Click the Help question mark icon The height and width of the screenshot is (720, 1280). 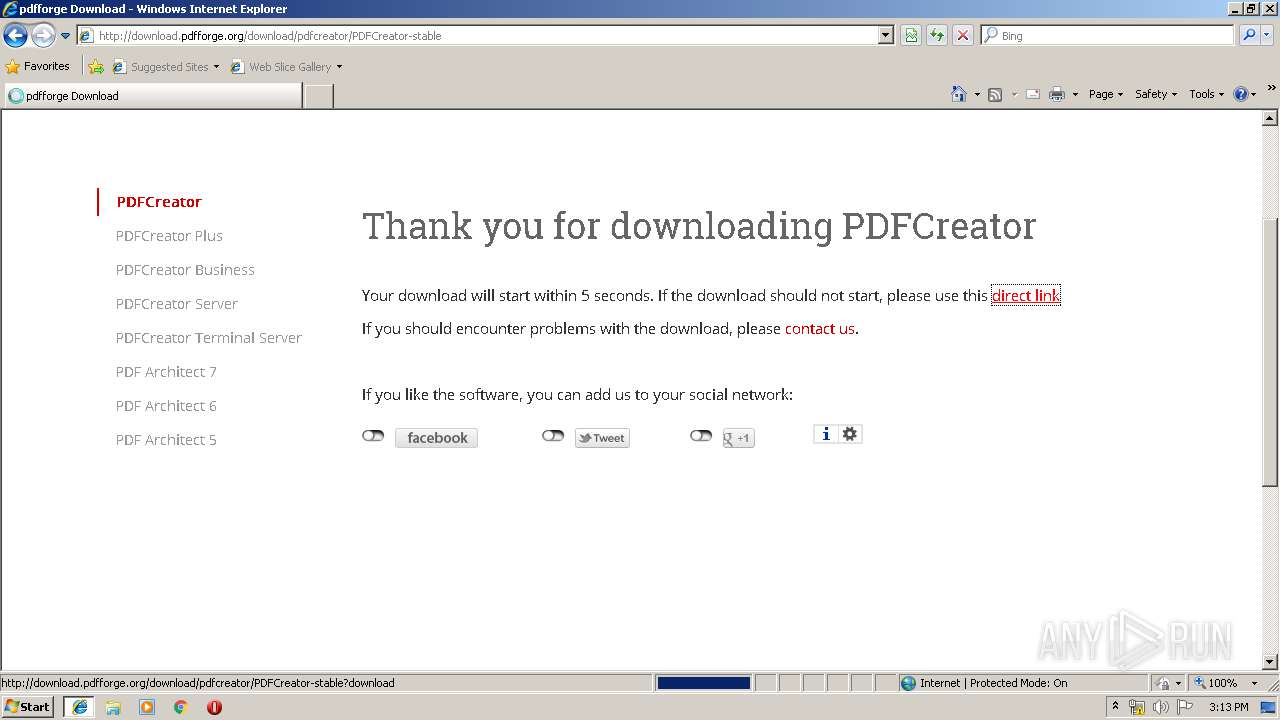click(x=1241, y=94)
